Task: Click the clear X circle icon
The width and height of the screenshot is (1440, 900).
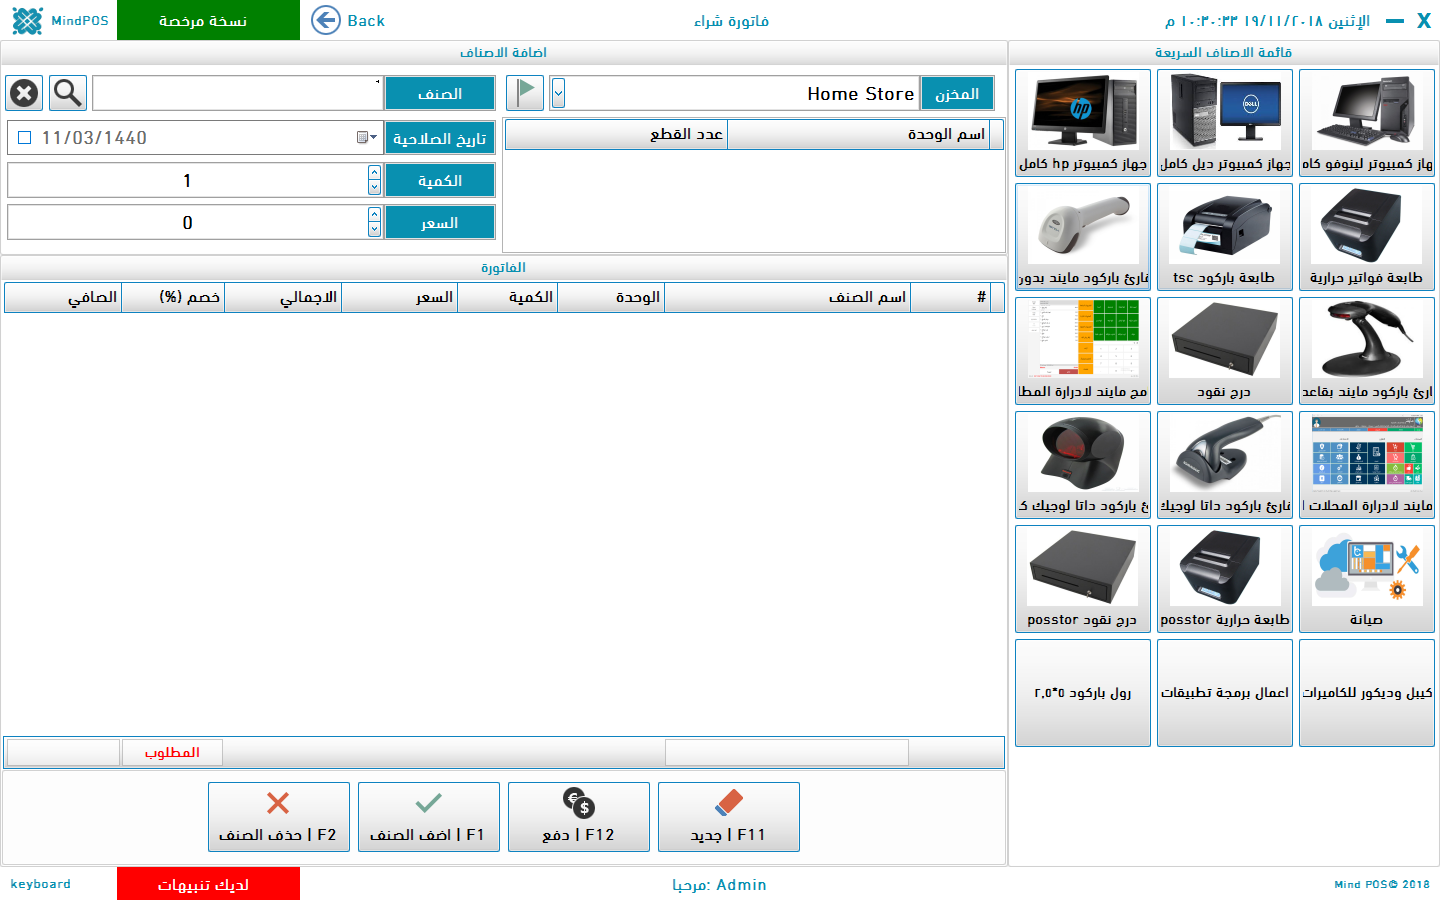Action: click(24, 93)
